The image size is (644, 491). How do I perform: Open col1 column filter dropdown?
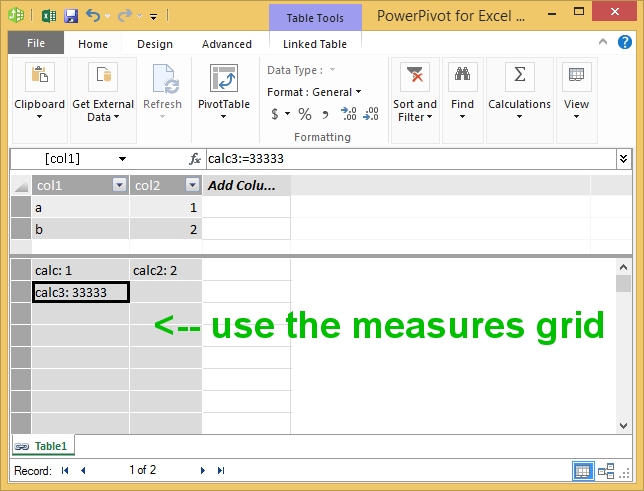pyautogui.click(x=119, y=185)
